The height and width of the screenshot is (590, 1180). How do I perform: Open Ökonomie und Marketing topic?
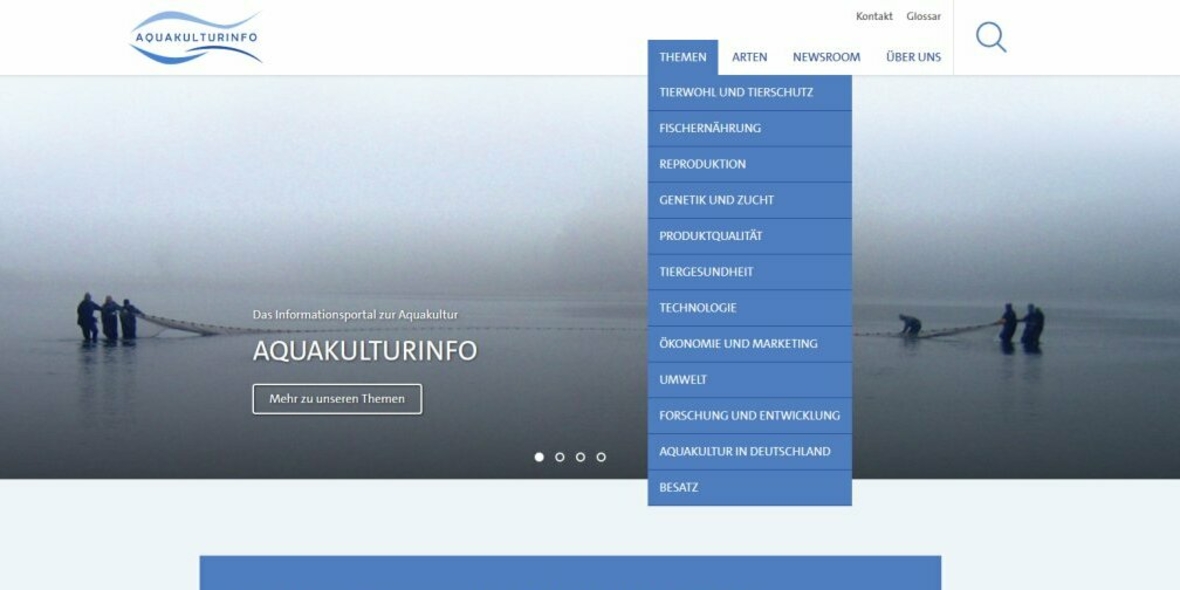click(738, 344)
